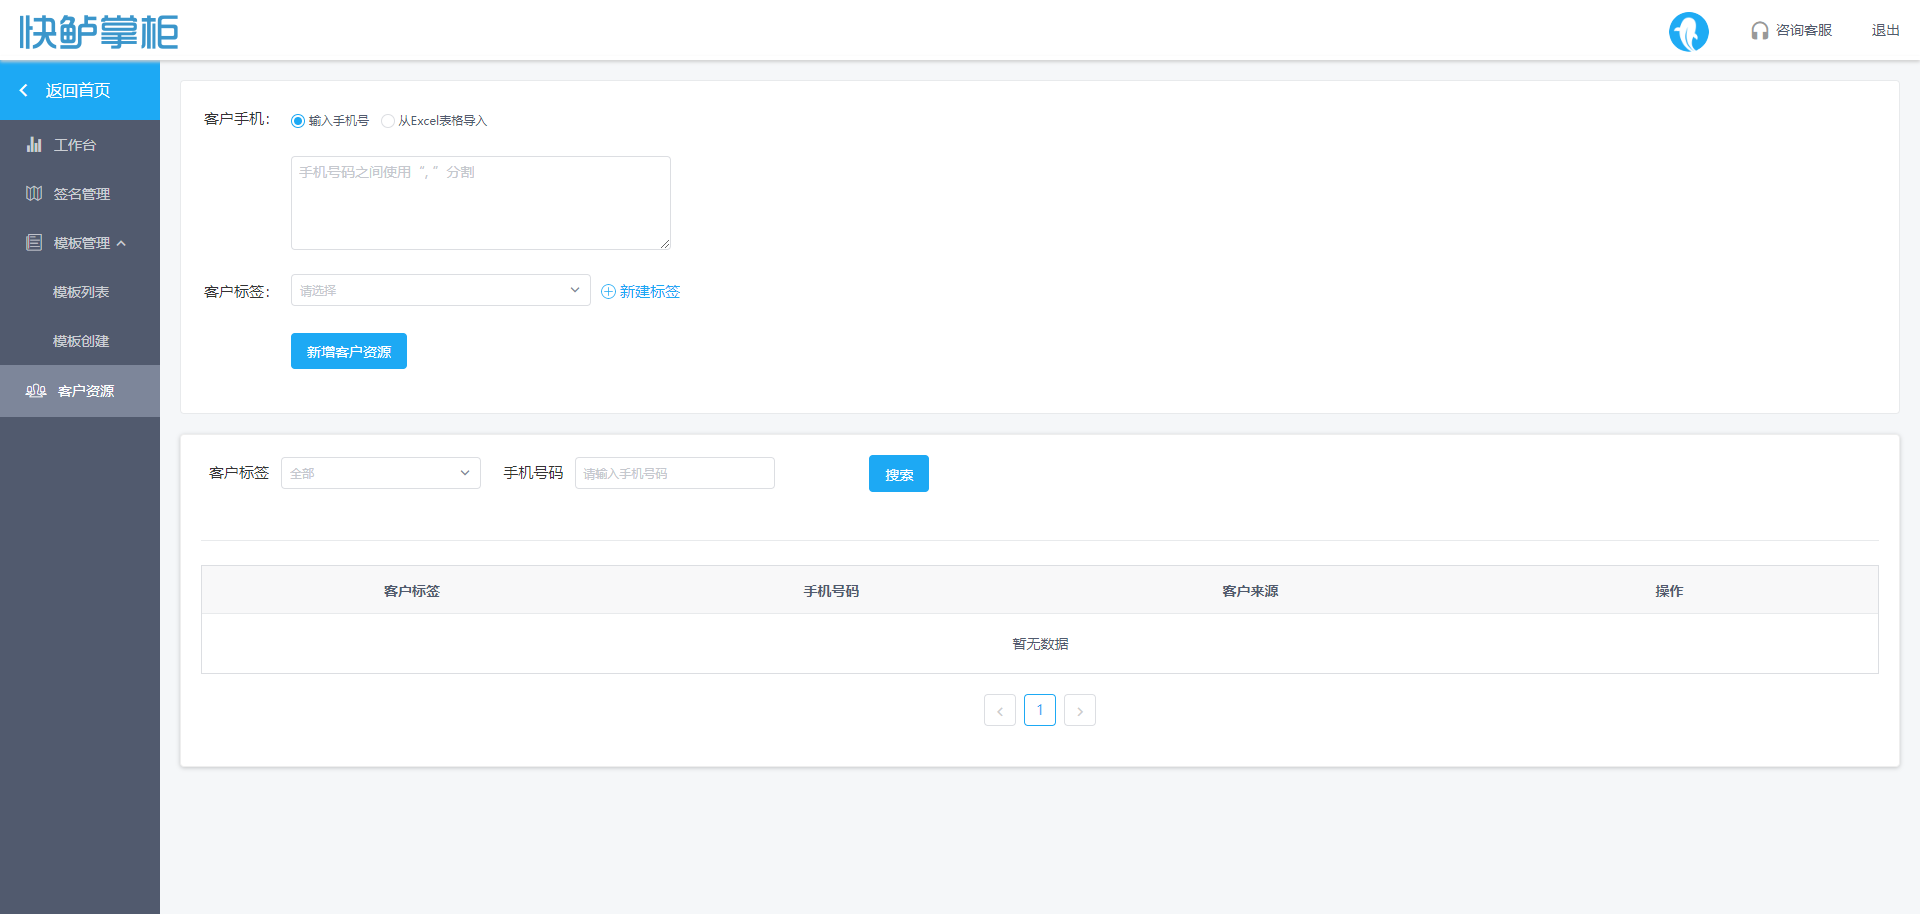This screenshot has width=1920, height=914.
Task: Focus the 请输入手机号码 search field
Action: 674,473
